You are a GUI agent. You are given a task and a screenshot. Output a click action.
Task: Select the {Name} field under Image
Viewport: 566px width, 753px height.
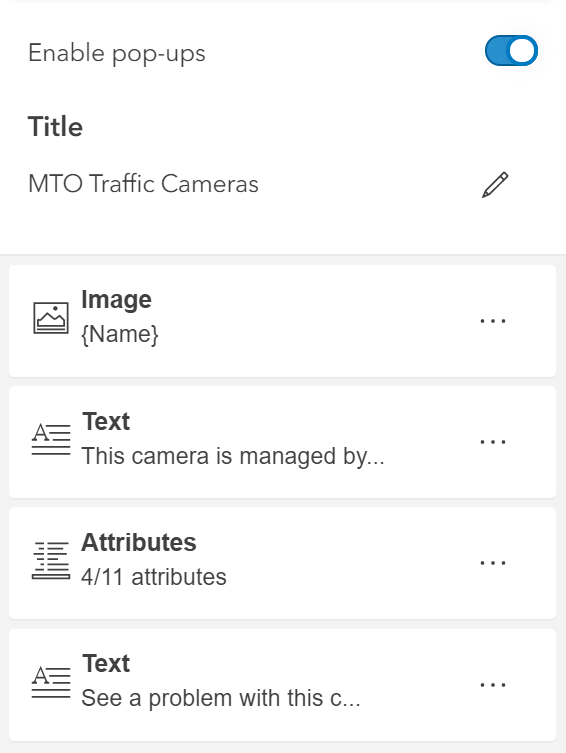tap(120, 334)
